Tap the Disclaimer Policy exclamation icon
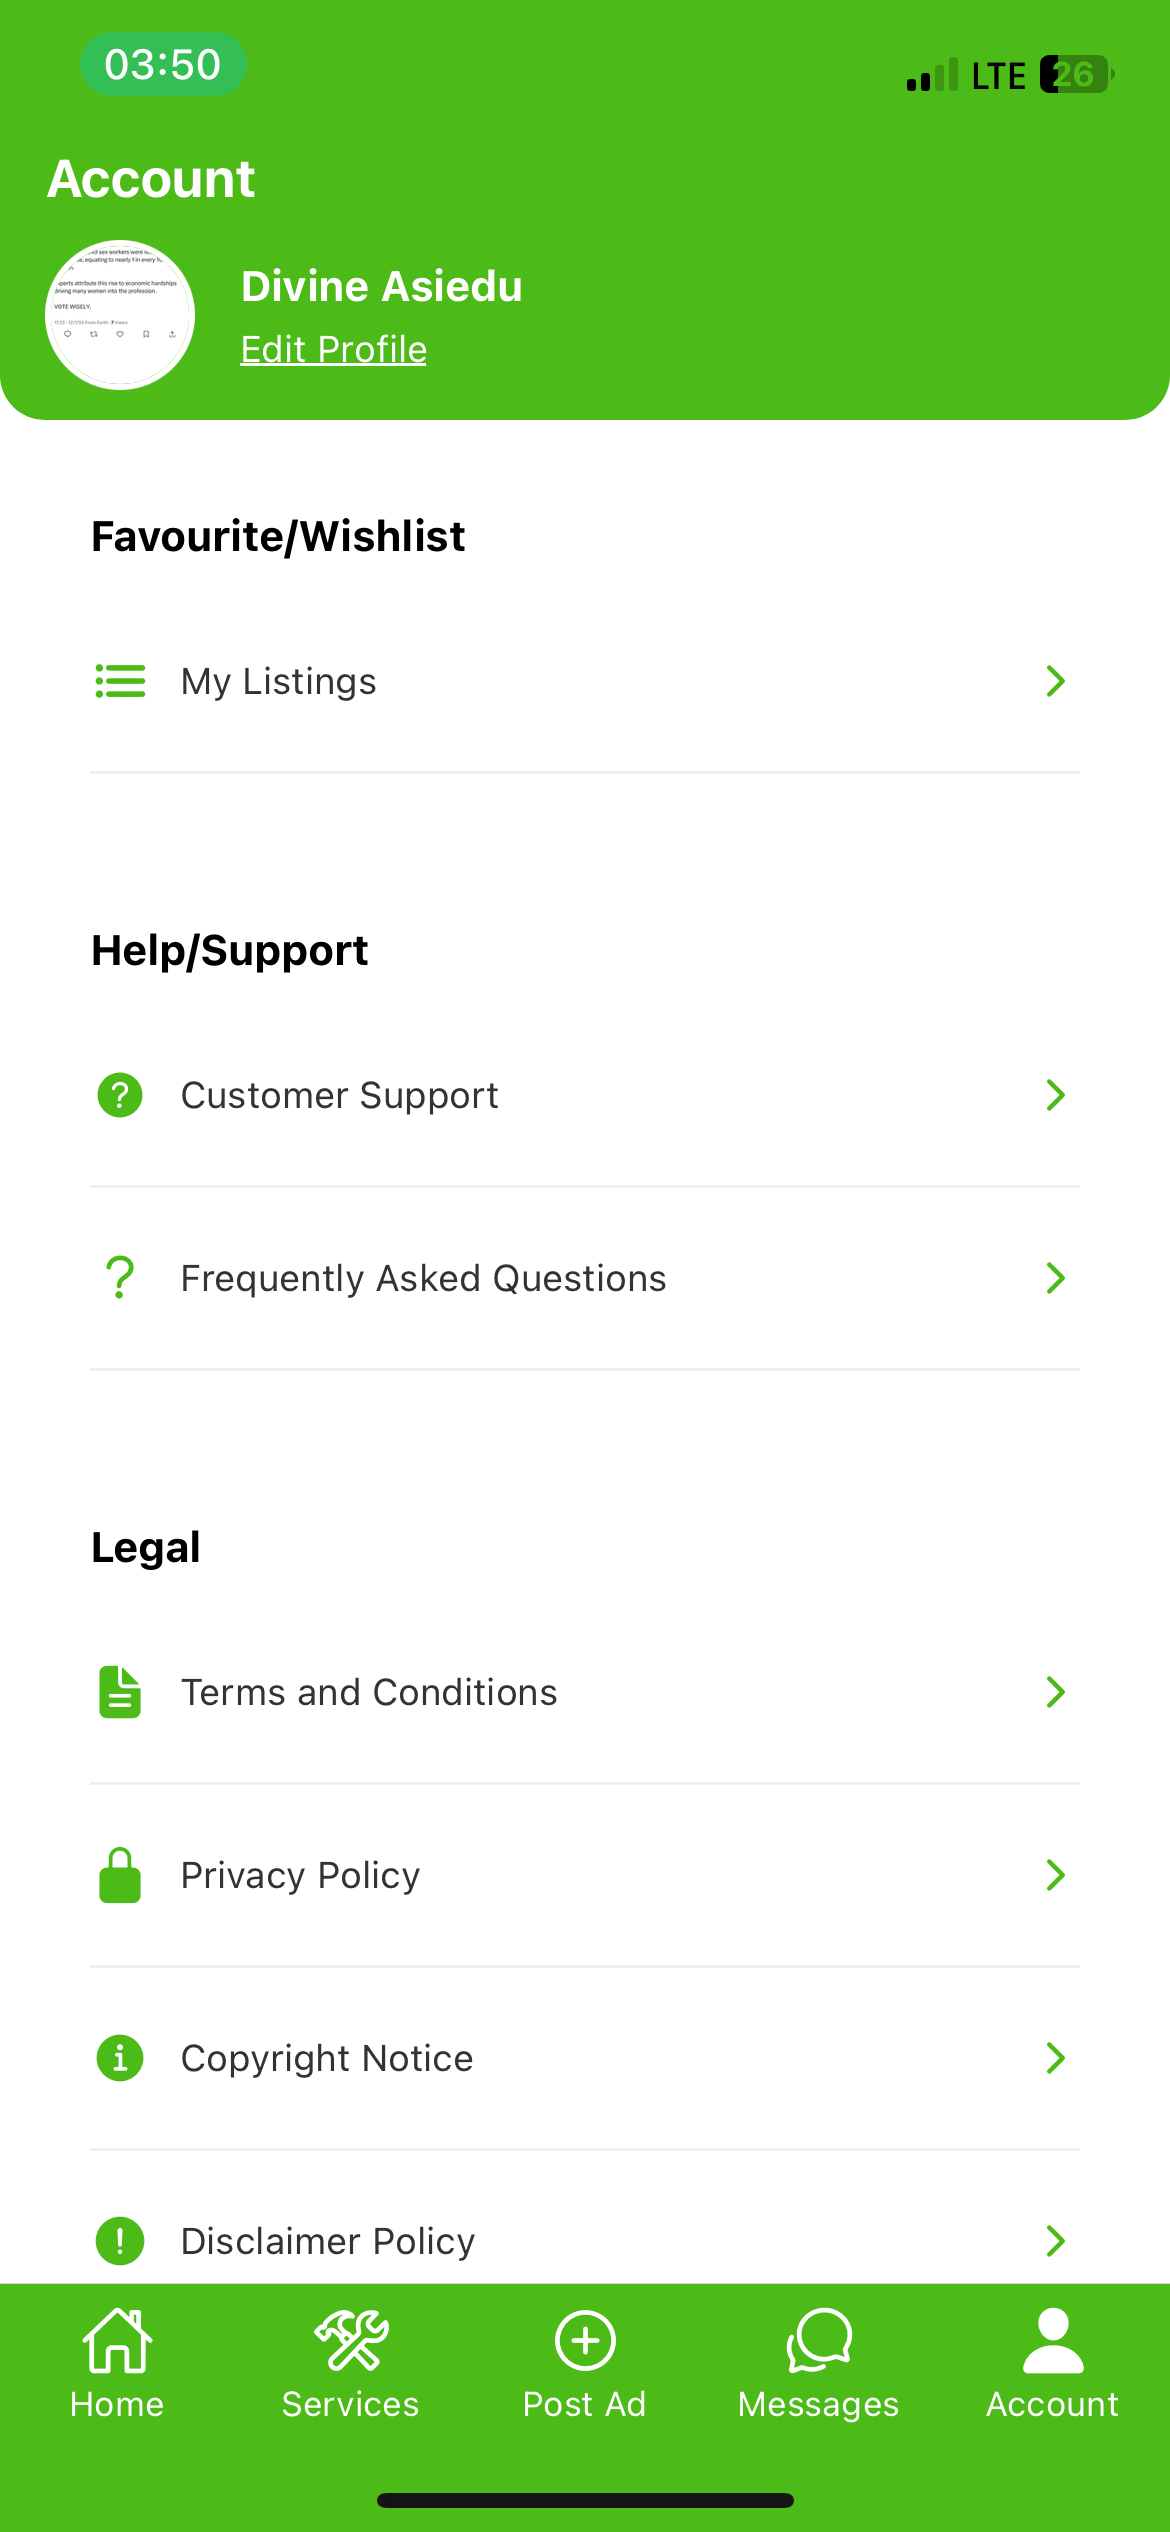This screenshot has width=1170, height=2532. click(120, 2241)
